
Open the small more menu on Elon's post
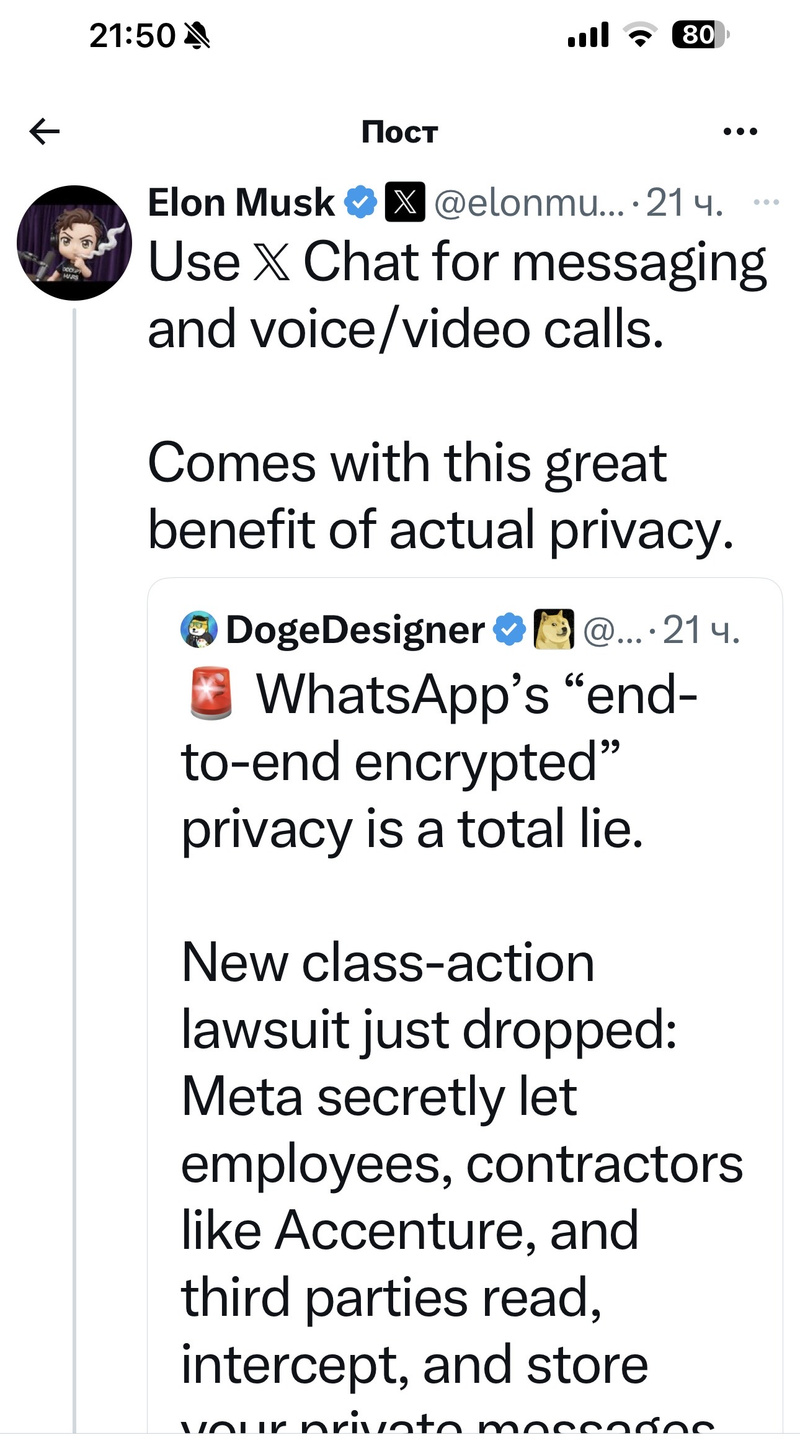tap(765, 202)
